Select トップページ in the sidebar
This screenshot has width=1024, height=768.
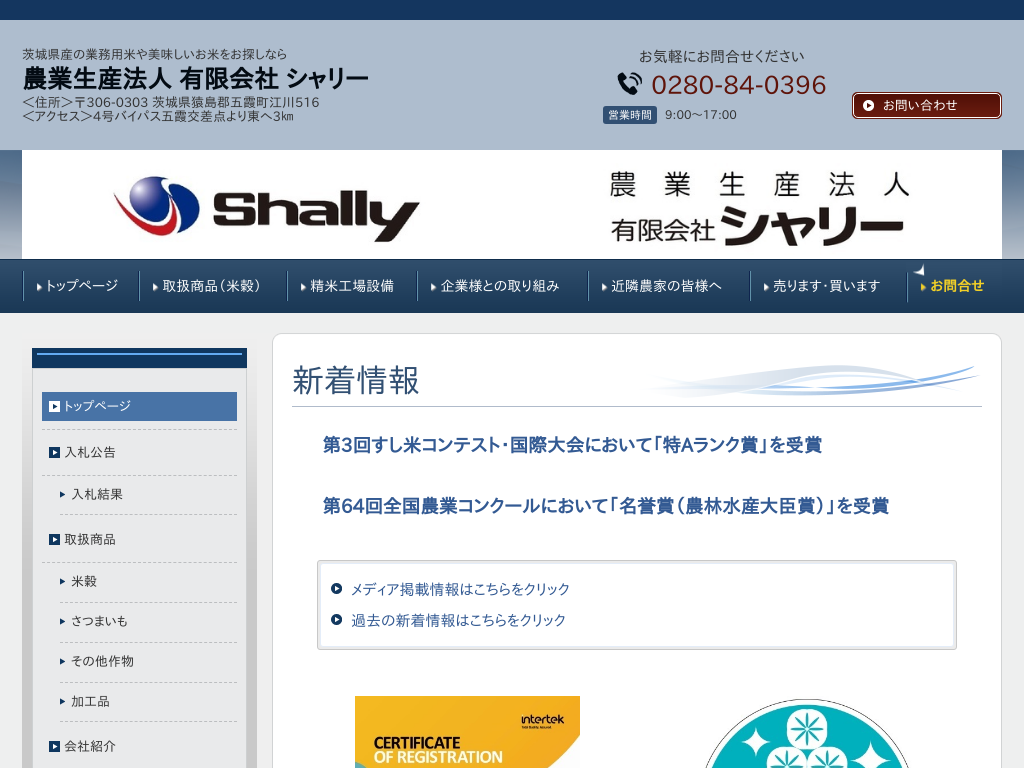[139, 406]
